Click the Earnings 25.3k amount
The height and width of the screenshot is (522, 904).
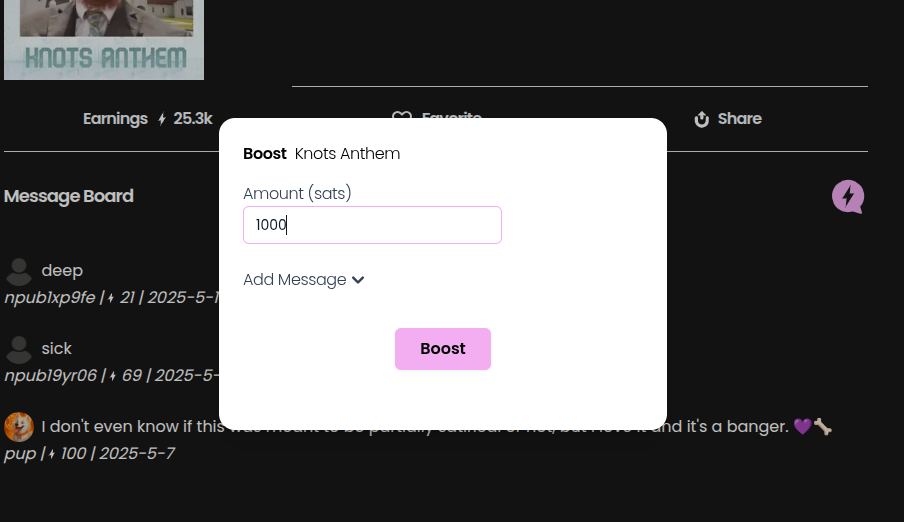[x=193, y=119]
